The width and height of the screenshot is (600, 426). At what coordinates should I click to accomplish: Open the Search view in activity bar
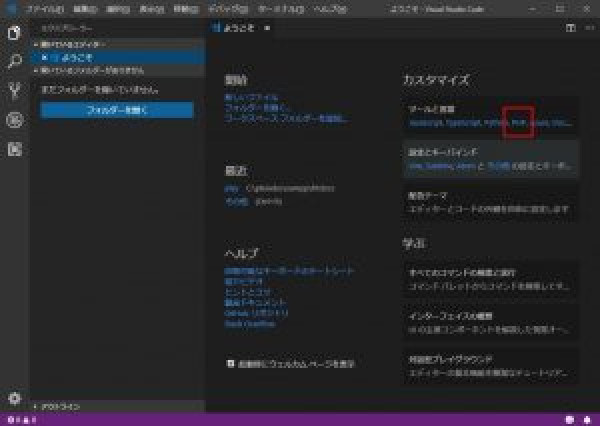[x=15, y=61]
